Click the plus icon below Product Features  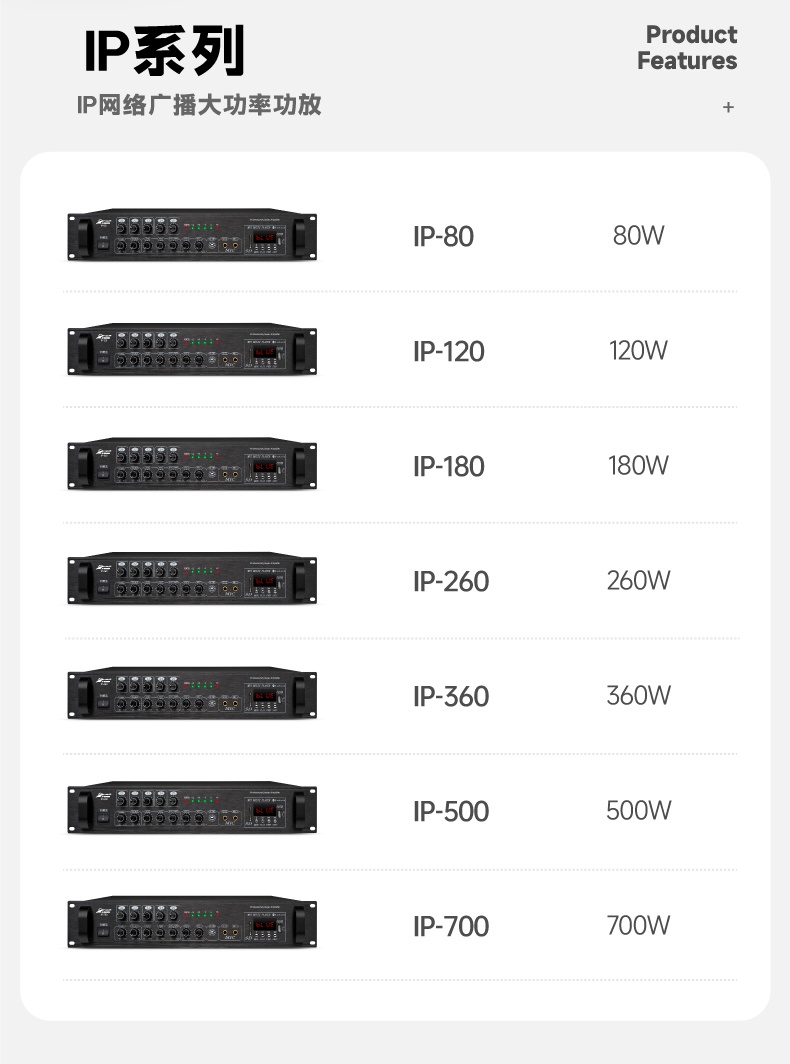pos(728,107)
